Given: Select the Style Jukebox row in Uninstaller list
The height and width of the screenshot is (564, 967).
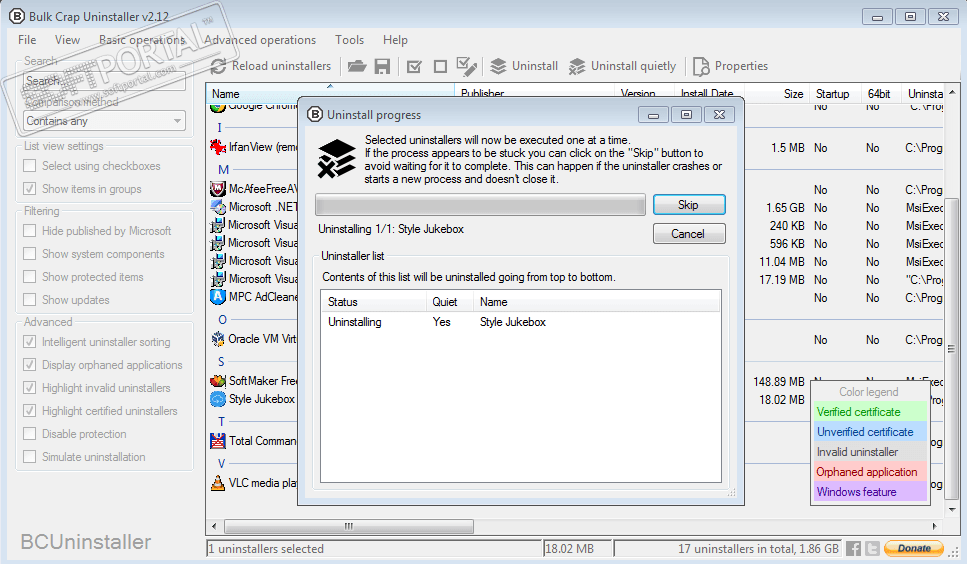Looking at the screenshot, I should (x=521, y=322).
